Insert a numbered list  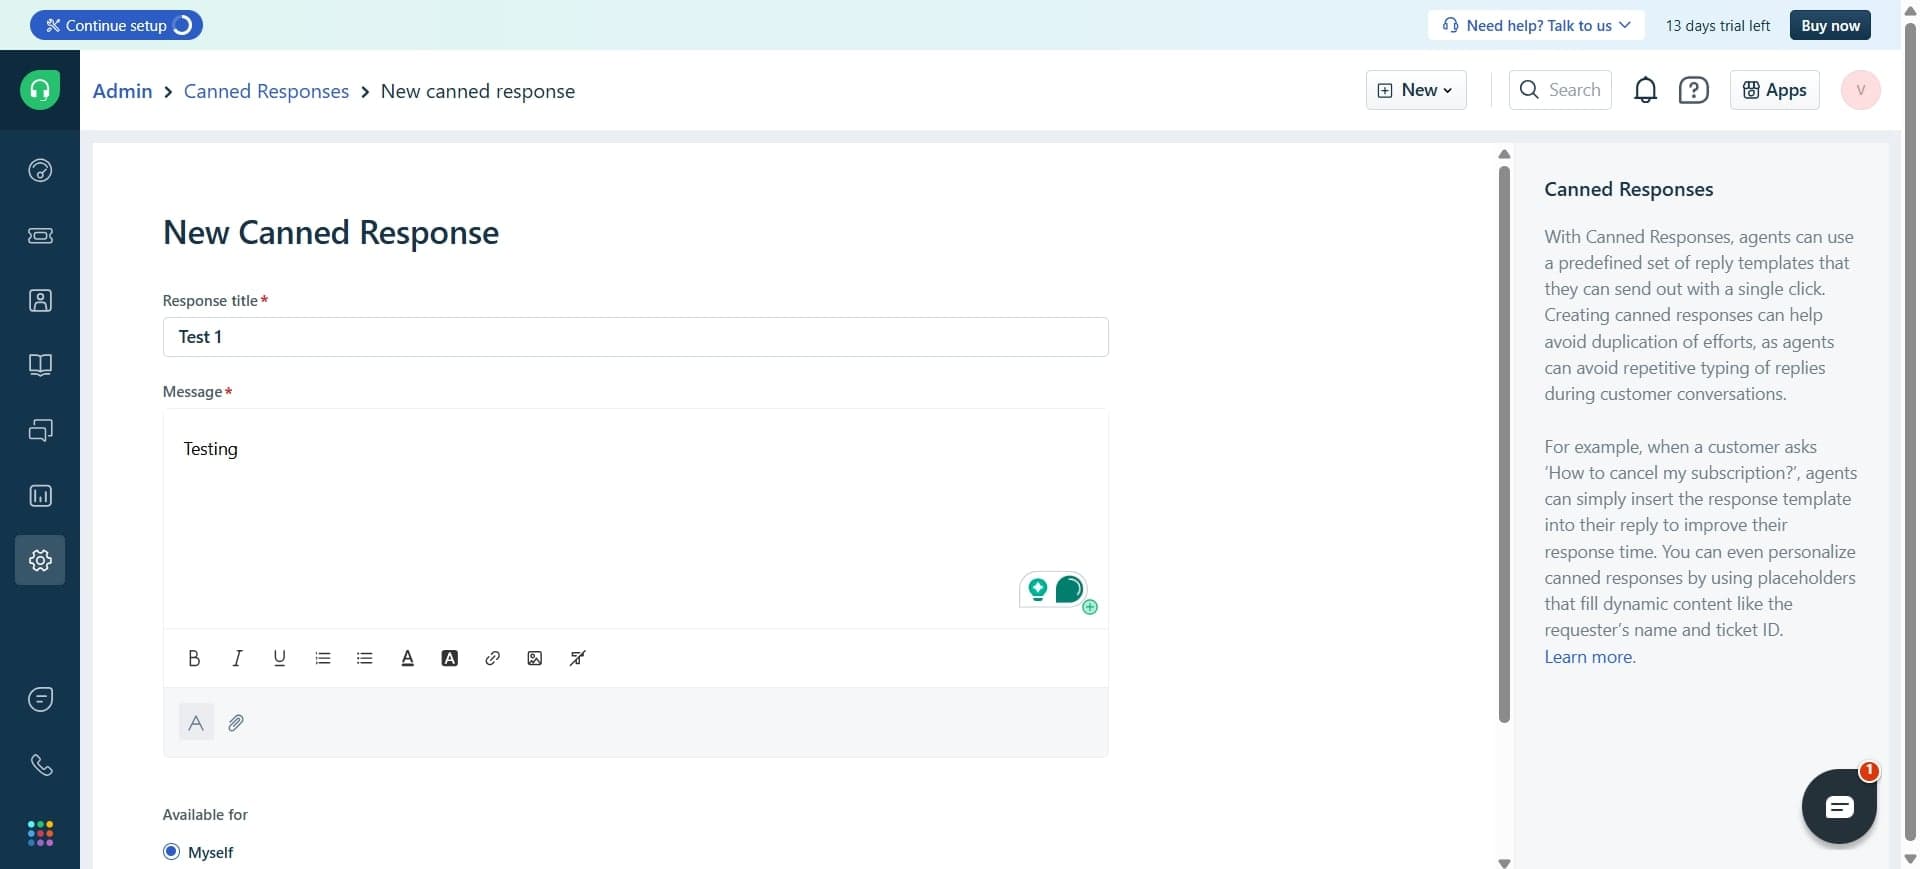(x=322, y=658)
